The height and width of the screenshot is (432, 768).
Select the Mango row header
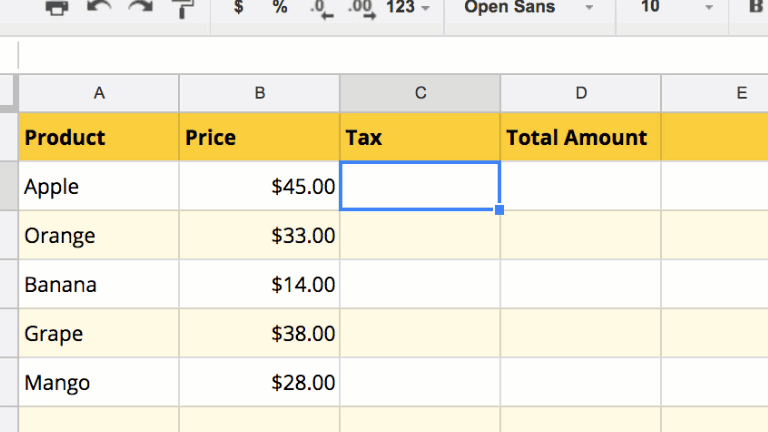[8, 382]
